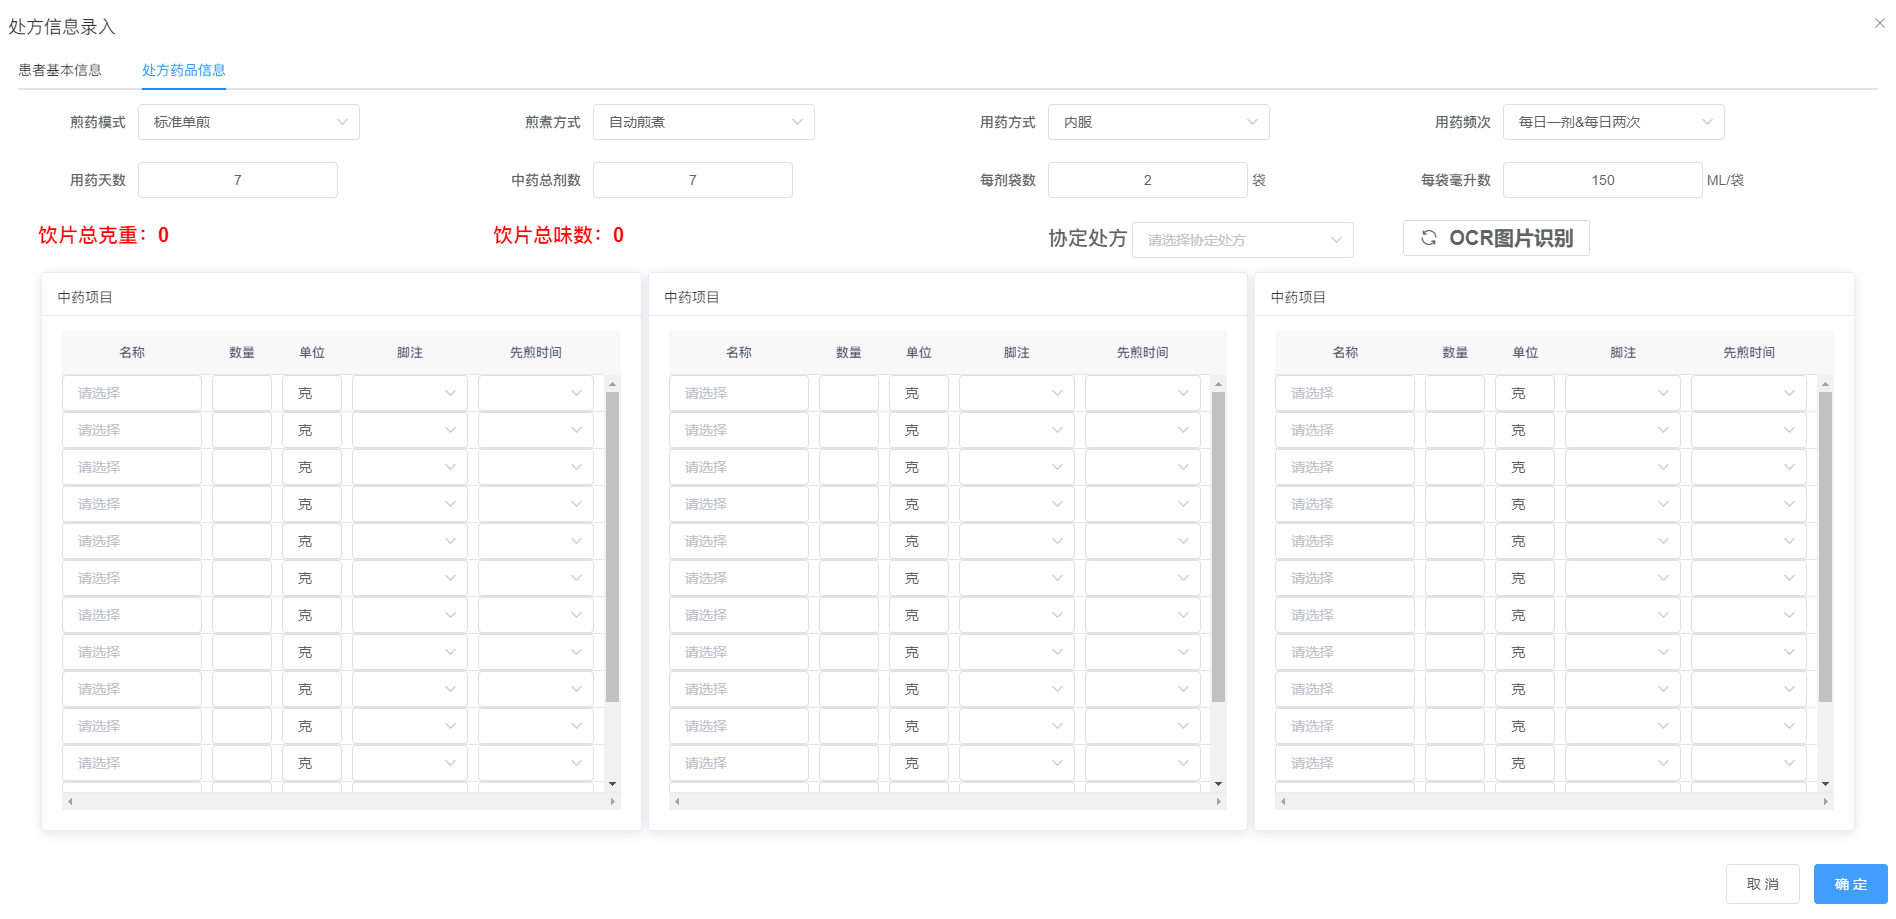Click the up scroll arrow in right 中药项目 table
1896x919 pixels.
pyautogui.click(x=1825, y=384)
